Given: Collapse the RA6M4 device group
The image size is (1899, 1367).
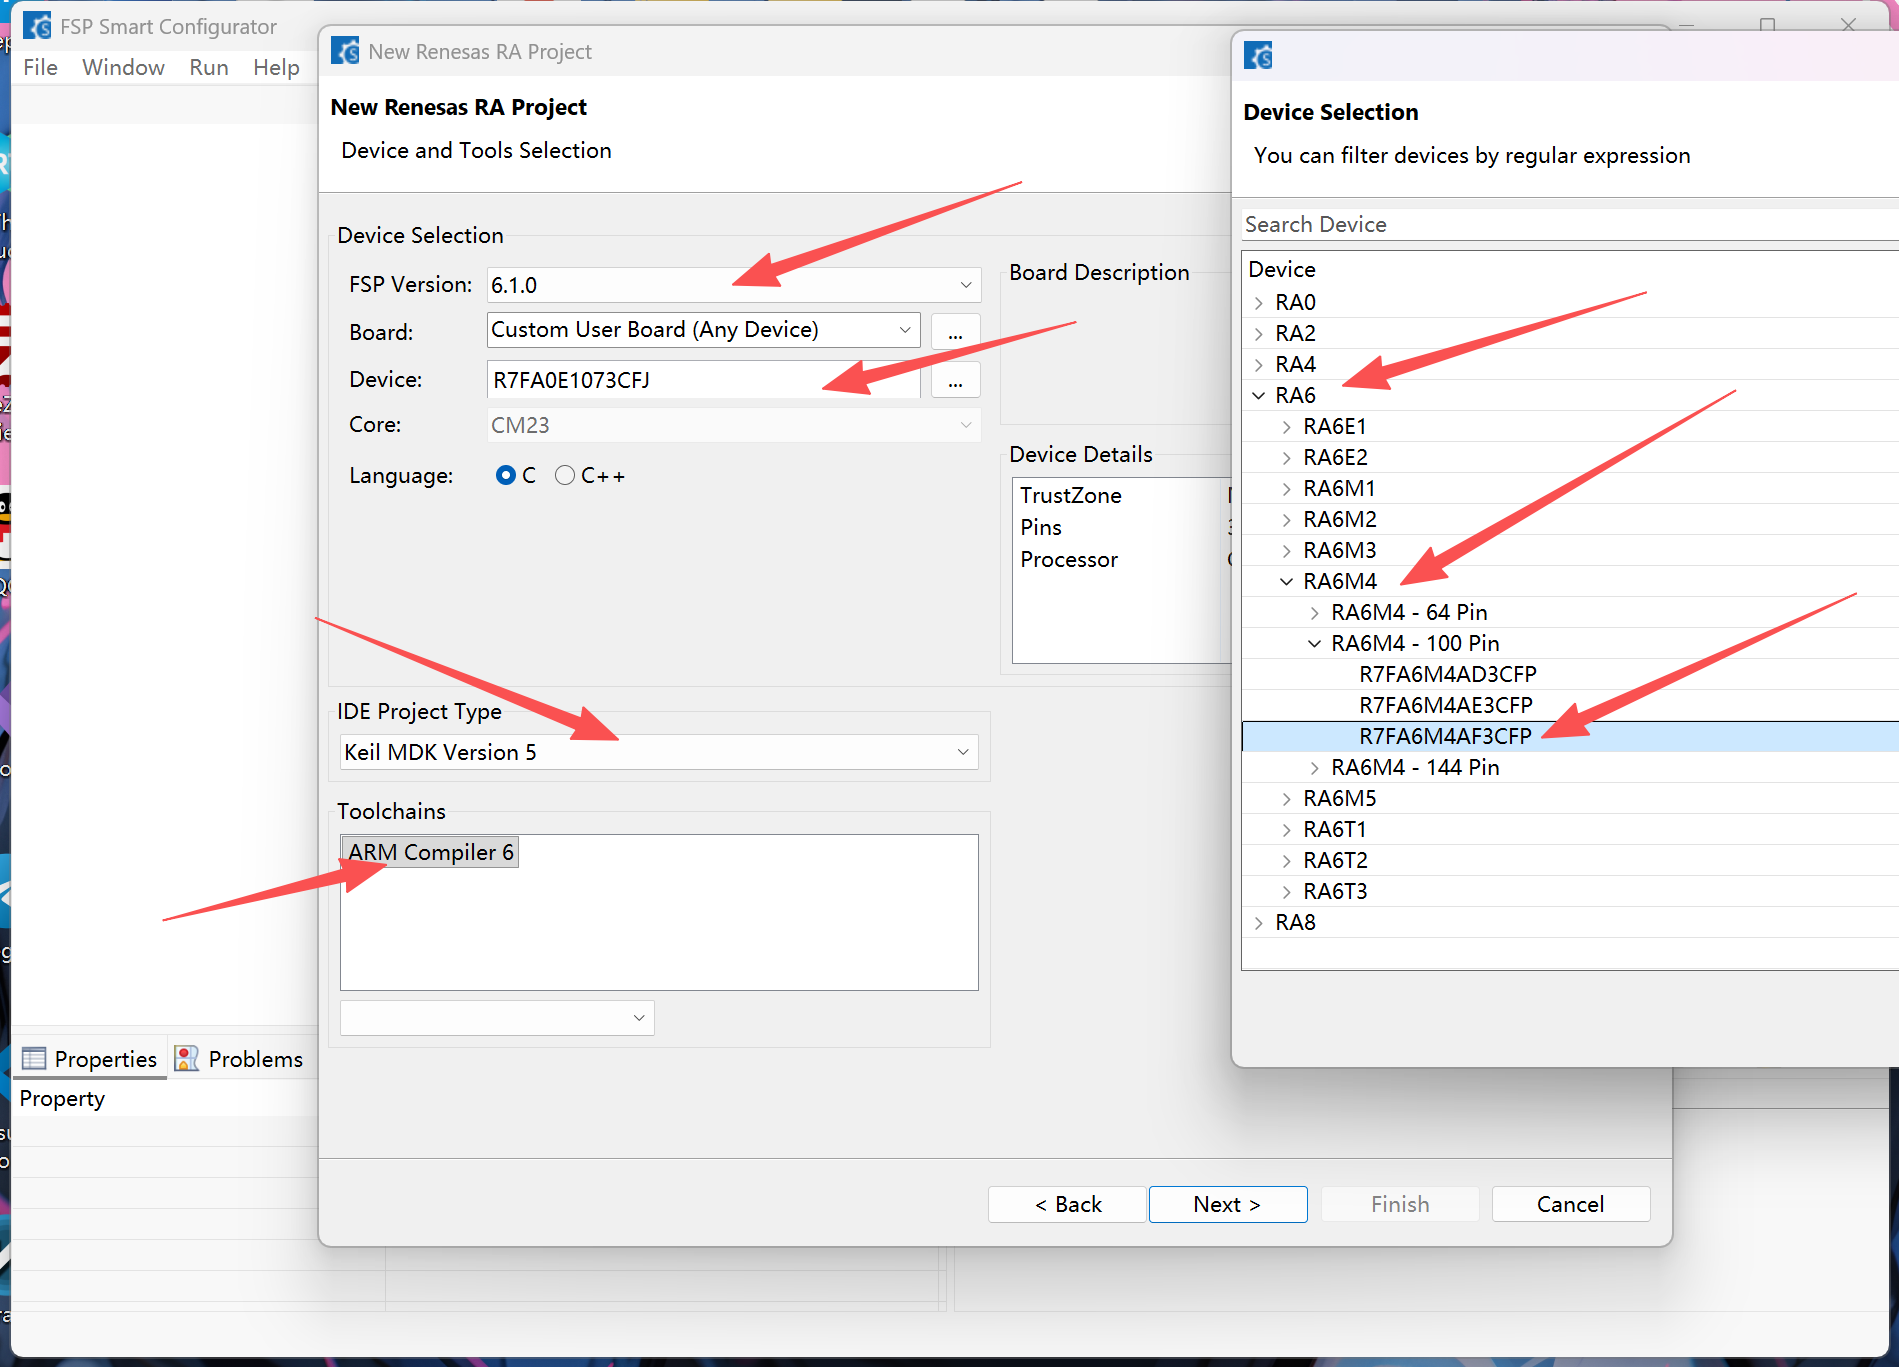Looking at the screenshot, I should [x=1287, y=582].
